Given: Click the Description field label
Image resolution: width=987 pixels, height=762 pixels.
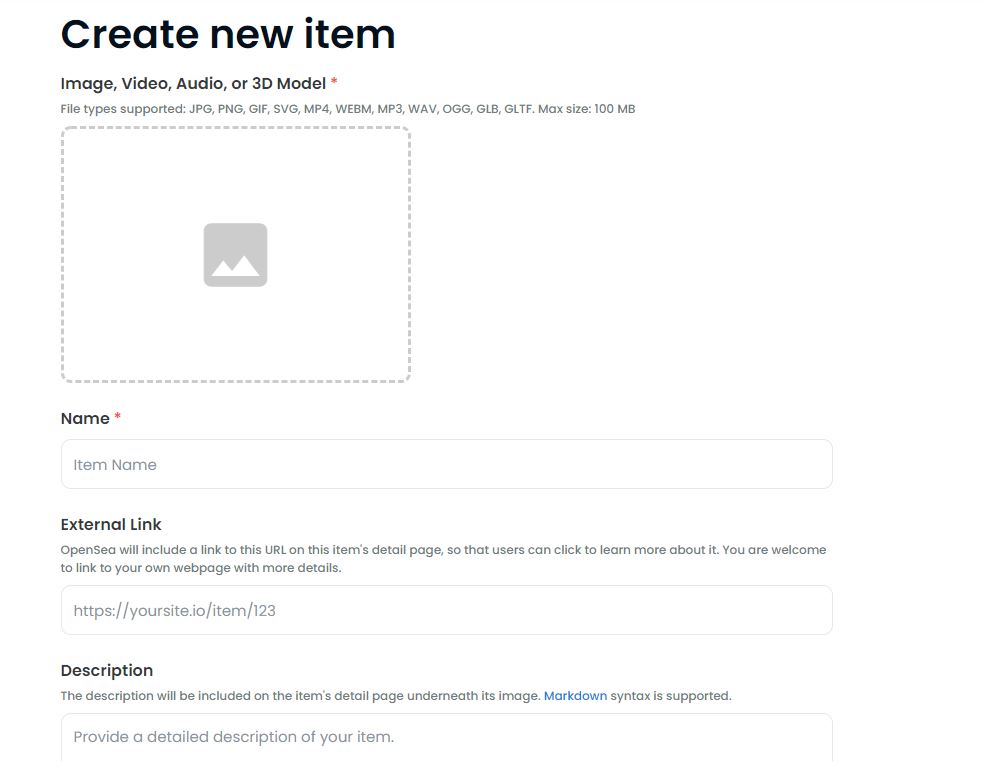Looking at the screenshot, I should [x=107, y=671].
